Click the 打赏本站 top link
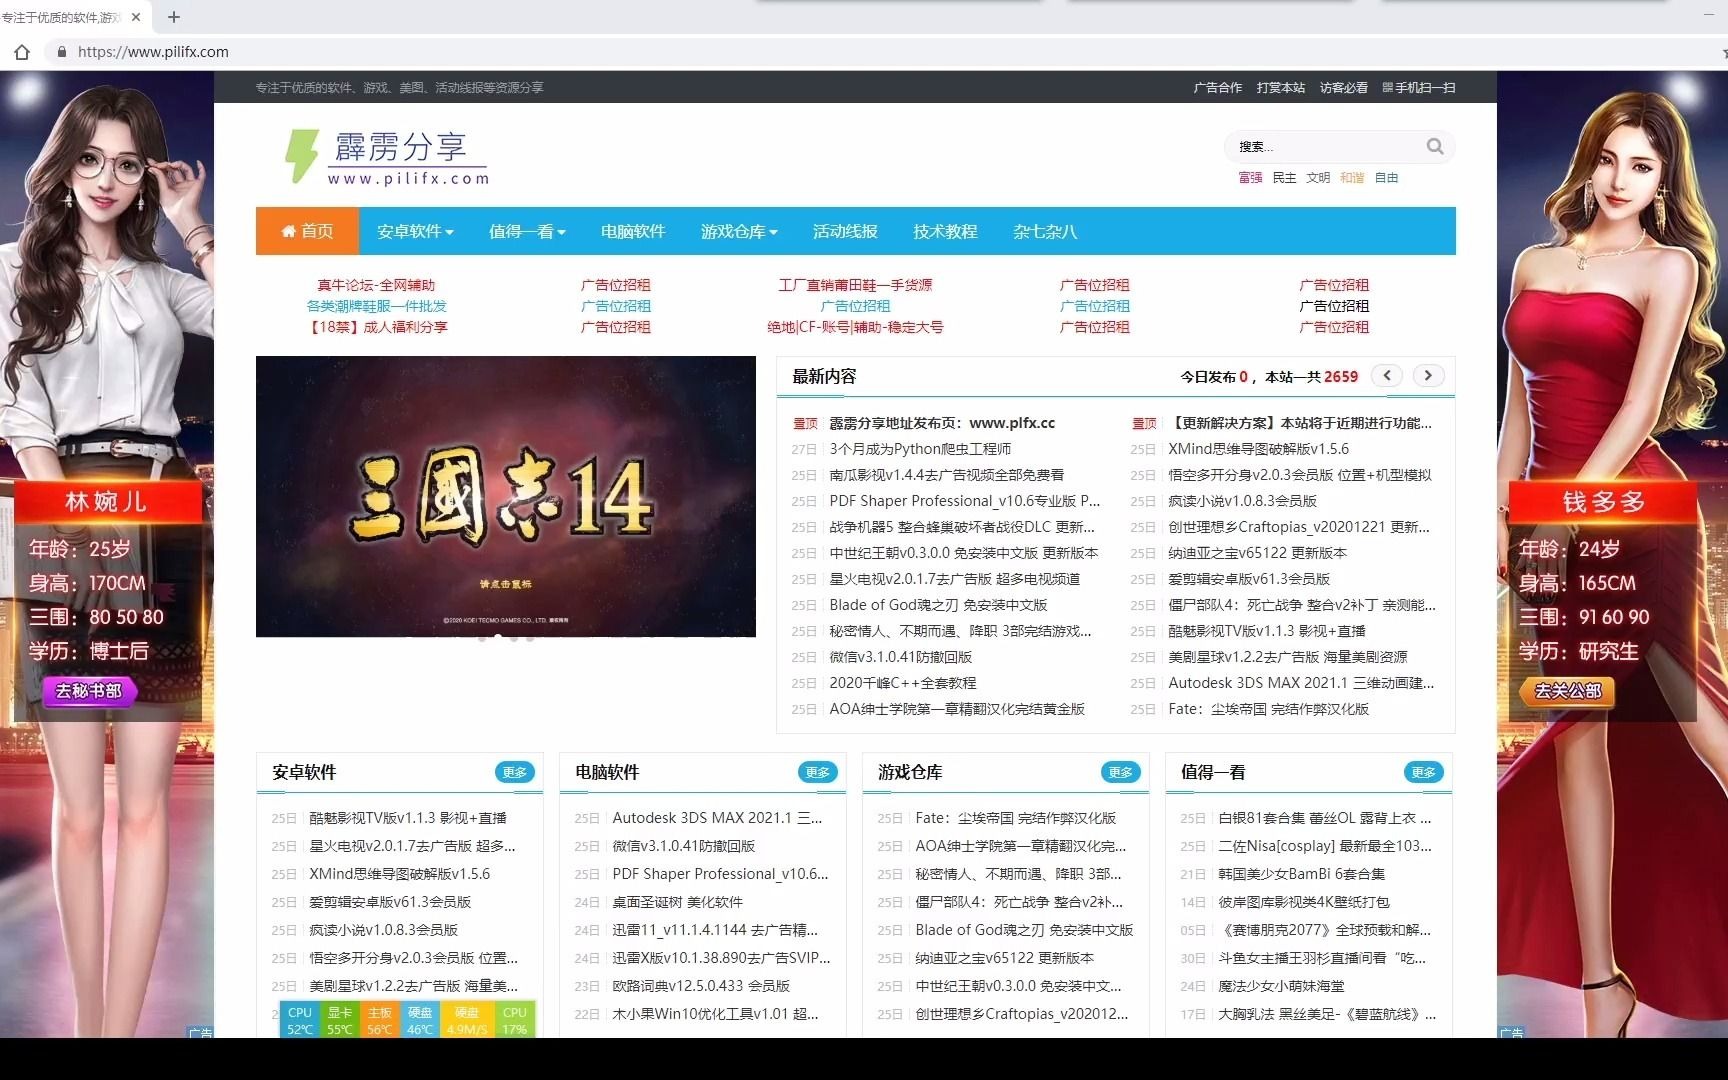Image resolution: width=1728 pixels, height=1080 pixels. pos(1281,88)
